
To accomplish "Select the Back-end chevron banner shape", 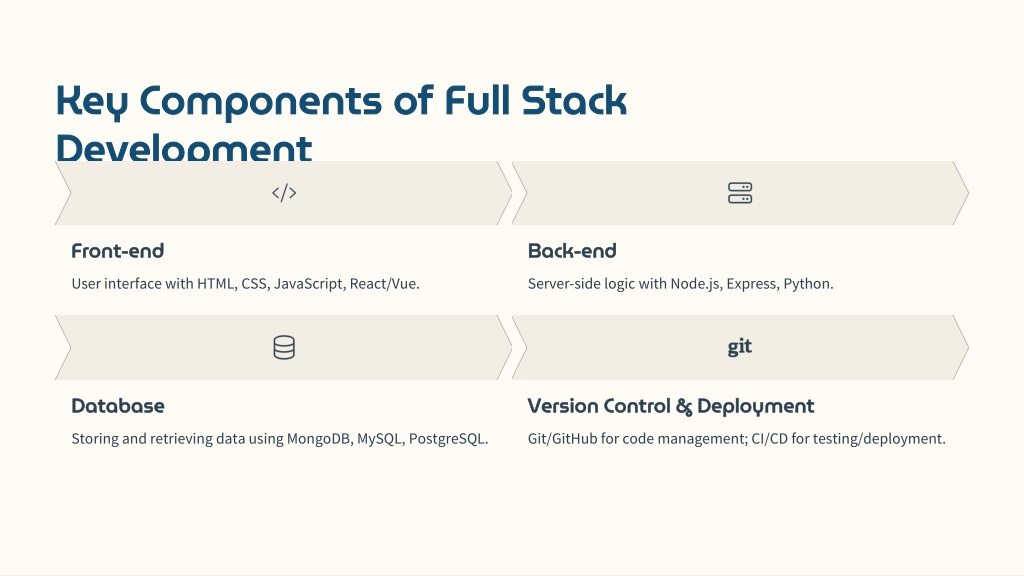I will pos(740,193).
